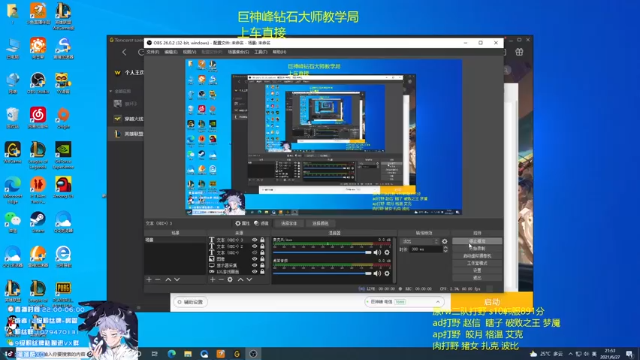Click the yellow 启动 button in WeGame
This screenshot has width=640, height=360.
[x=492, y=302]
